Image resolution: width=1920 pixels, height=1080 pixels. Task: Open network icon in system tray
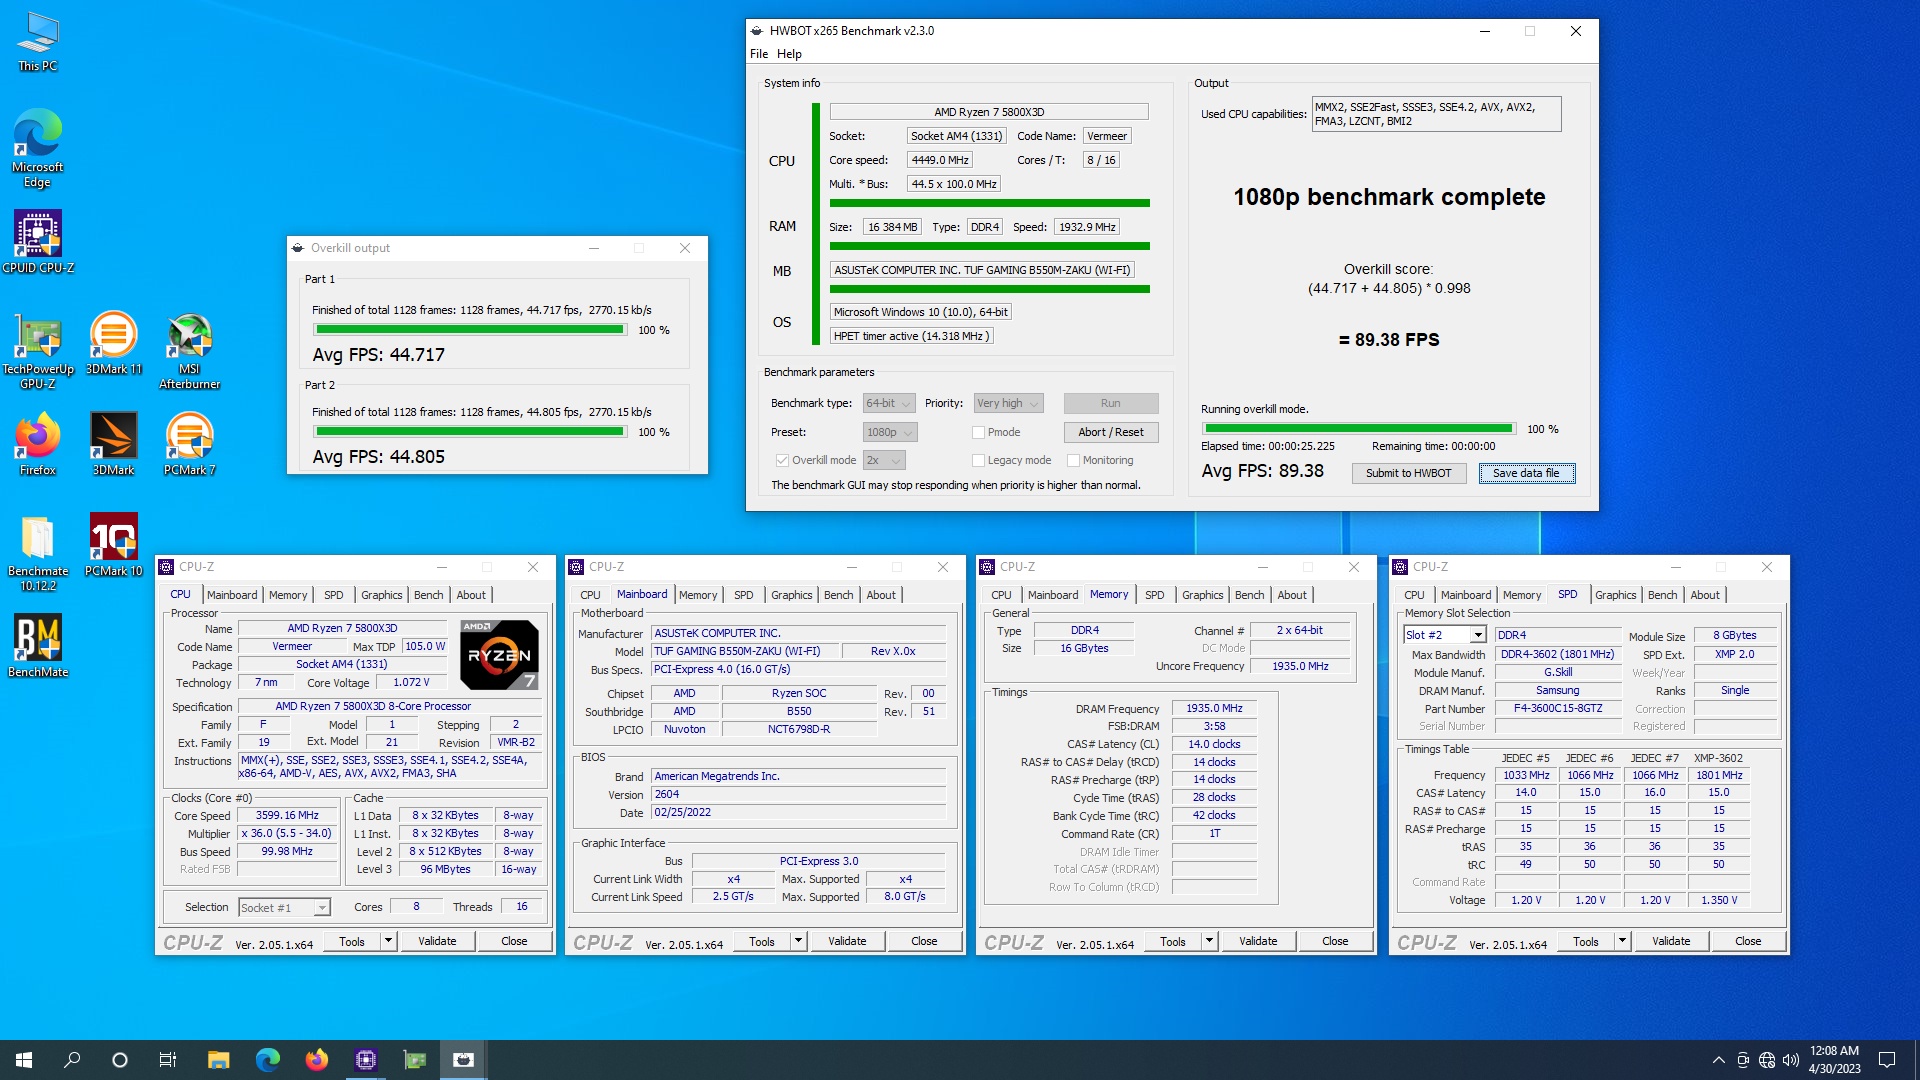pos(1767,1060)
